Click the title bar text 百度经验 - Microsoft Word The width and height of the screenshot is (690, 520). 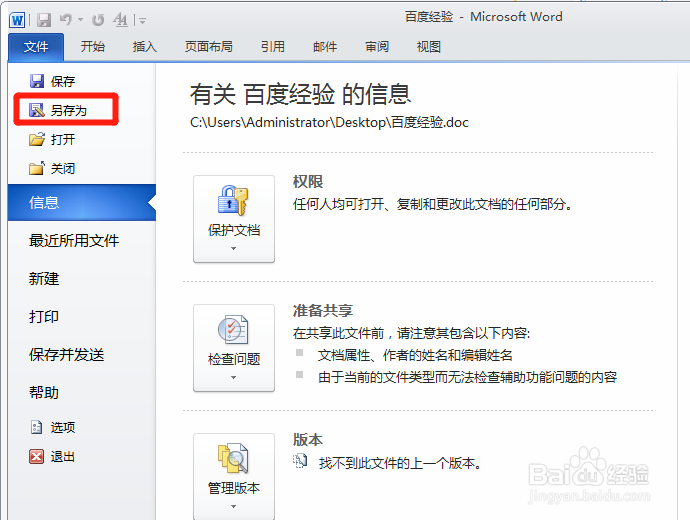coord(483,17)
